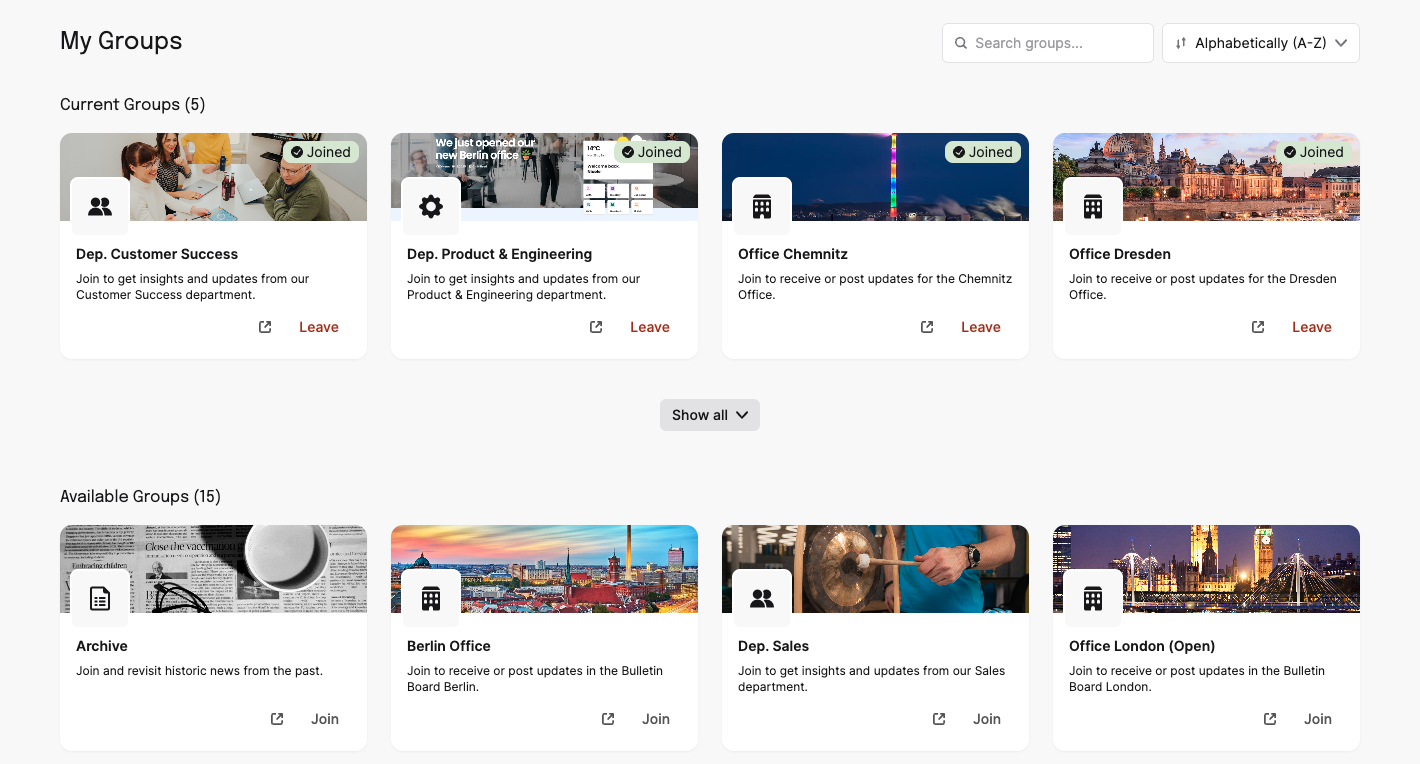Viewport: 1420px width, 764px height.
Task: Leave the Office Dresden group
Action: pos(1312,327)
